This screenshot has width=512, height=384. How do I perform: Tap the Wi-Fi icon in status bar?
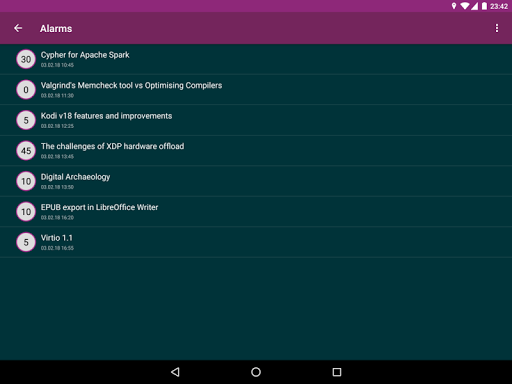point(465,6)
